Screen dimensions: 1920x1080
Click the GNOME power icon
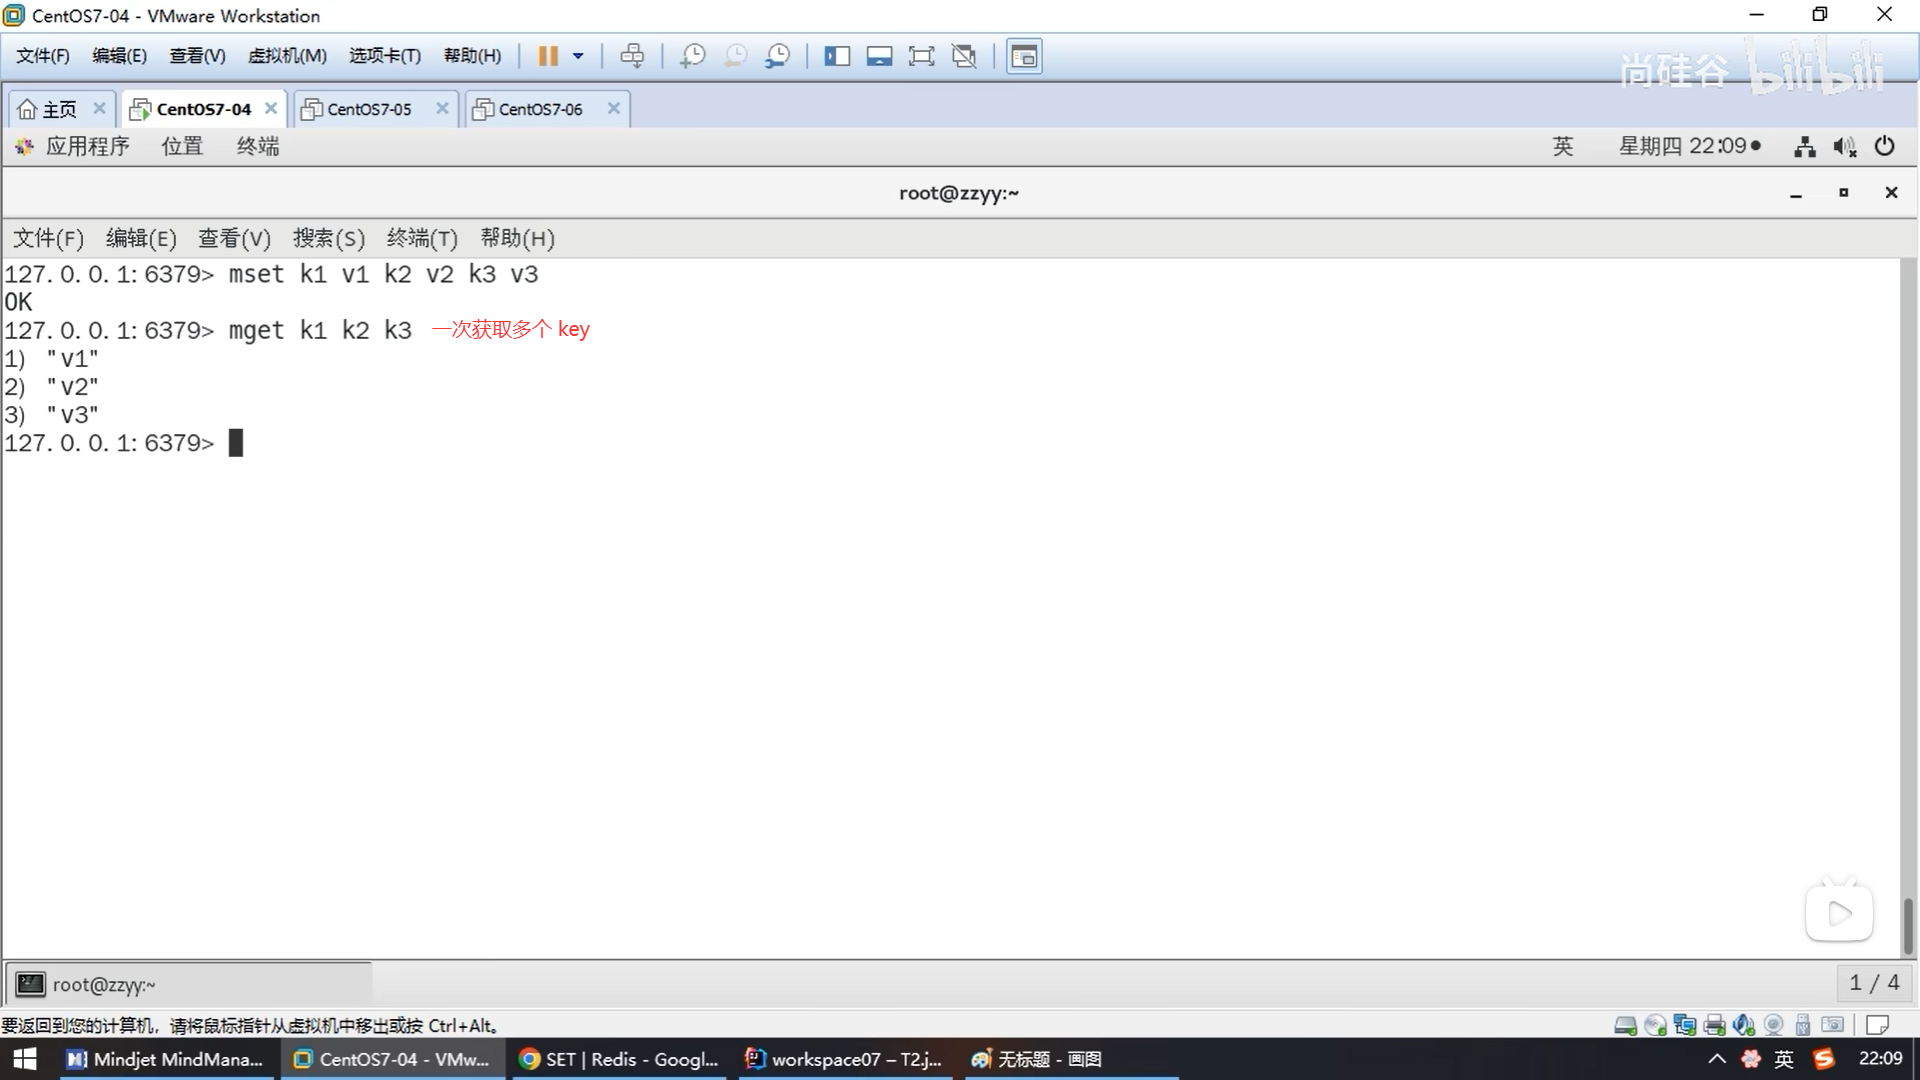click(1885, 146)
